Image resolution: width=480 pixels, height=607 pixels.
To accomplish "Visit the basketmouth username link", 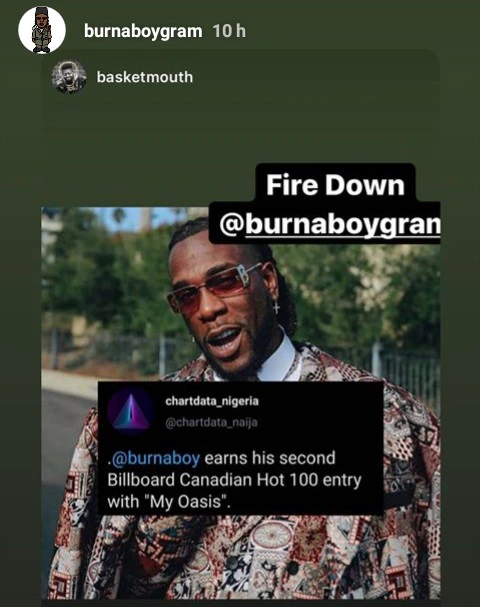I will pyautogui.click(x=145, y=77).
